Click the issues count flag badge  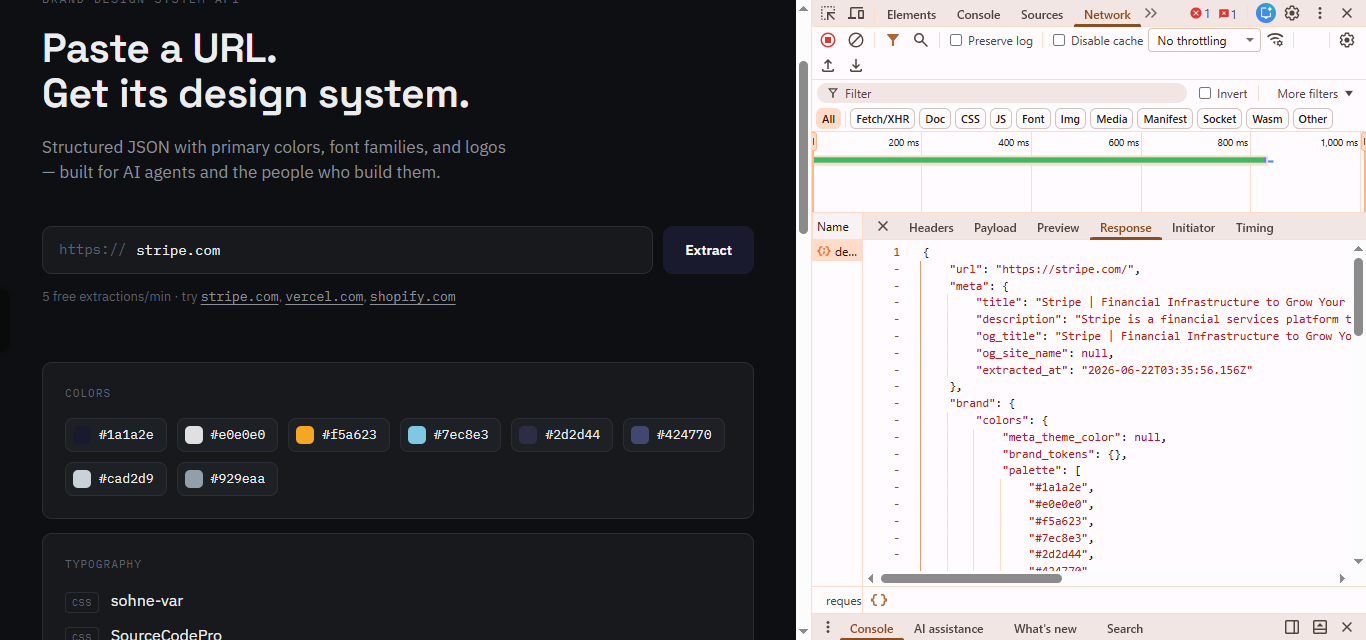(x=1228, y=14)
